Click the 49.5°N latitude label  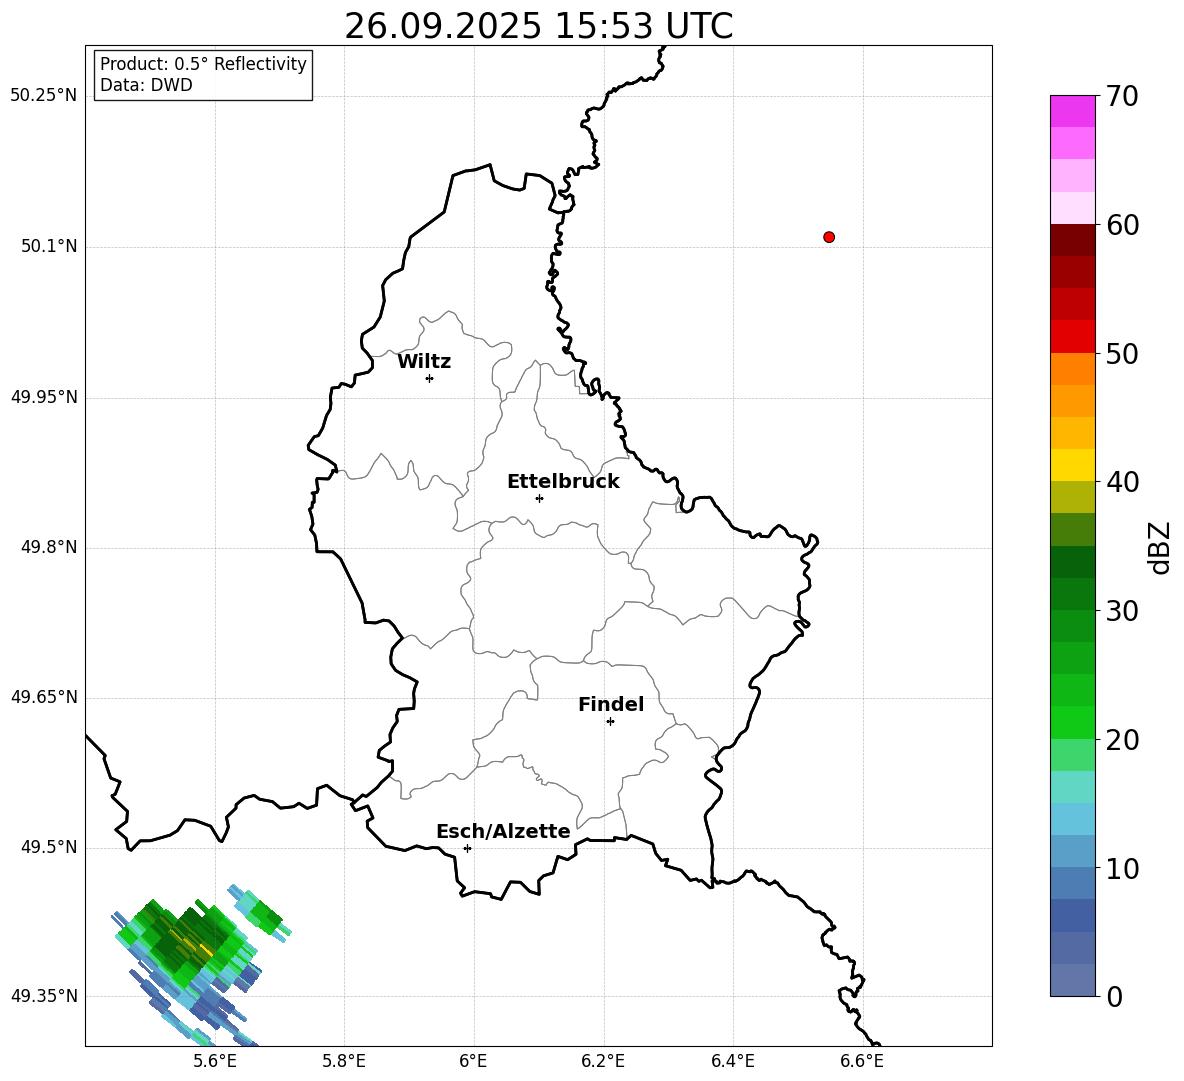pos(49,847)
